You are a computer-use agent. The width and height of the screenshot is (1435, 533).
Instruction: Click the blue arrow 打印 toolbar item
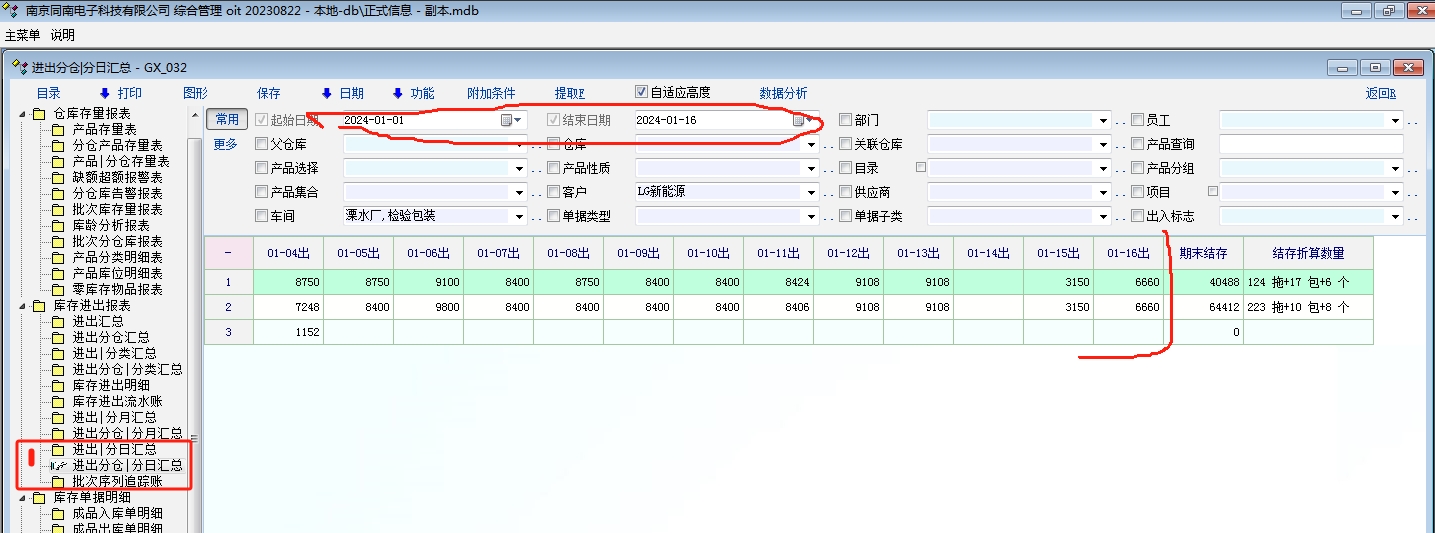coord(120,93)
